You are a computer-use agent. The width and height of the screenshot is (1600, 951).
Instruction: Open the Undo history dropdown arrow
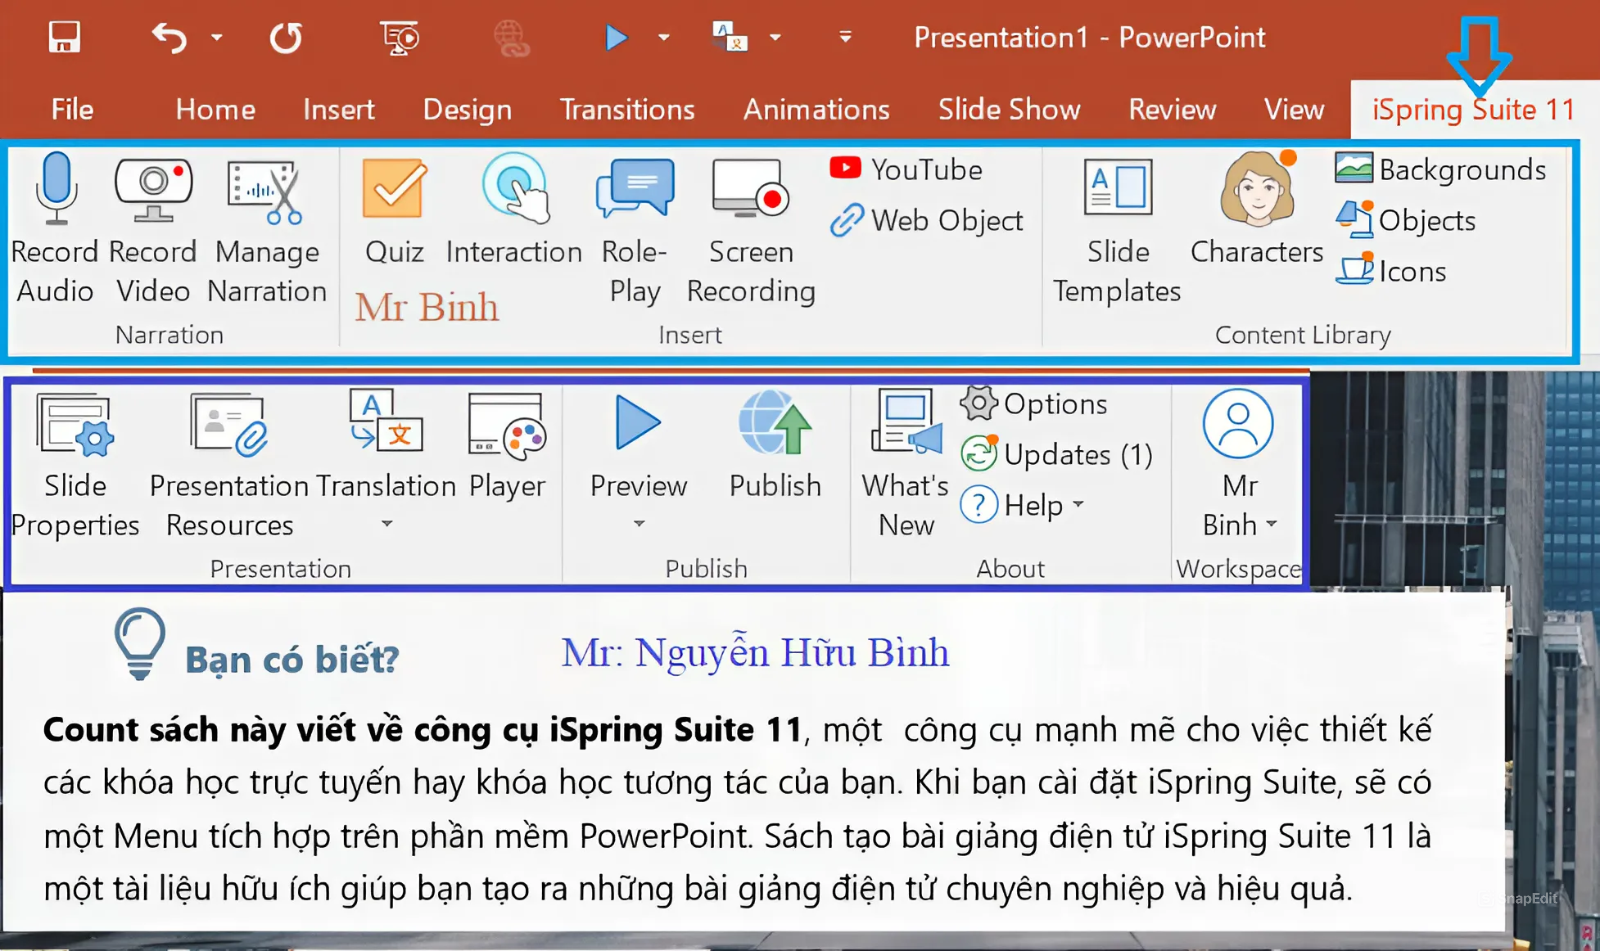point(216,38)
